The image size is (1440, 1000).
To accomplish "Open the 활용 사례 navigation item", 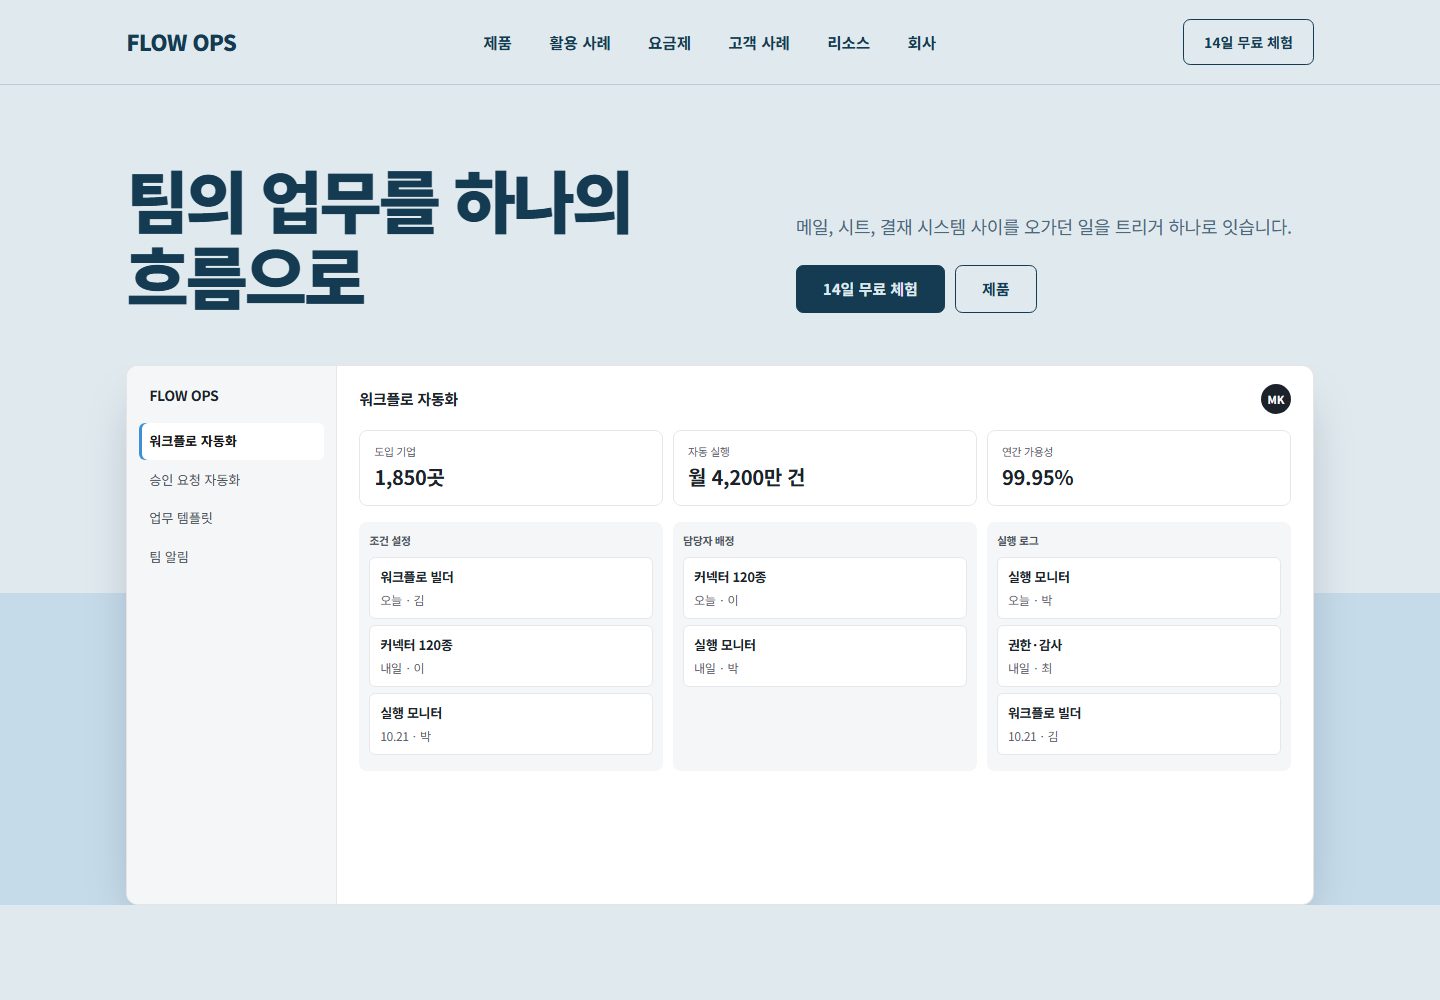I will [x=580, y=43].
